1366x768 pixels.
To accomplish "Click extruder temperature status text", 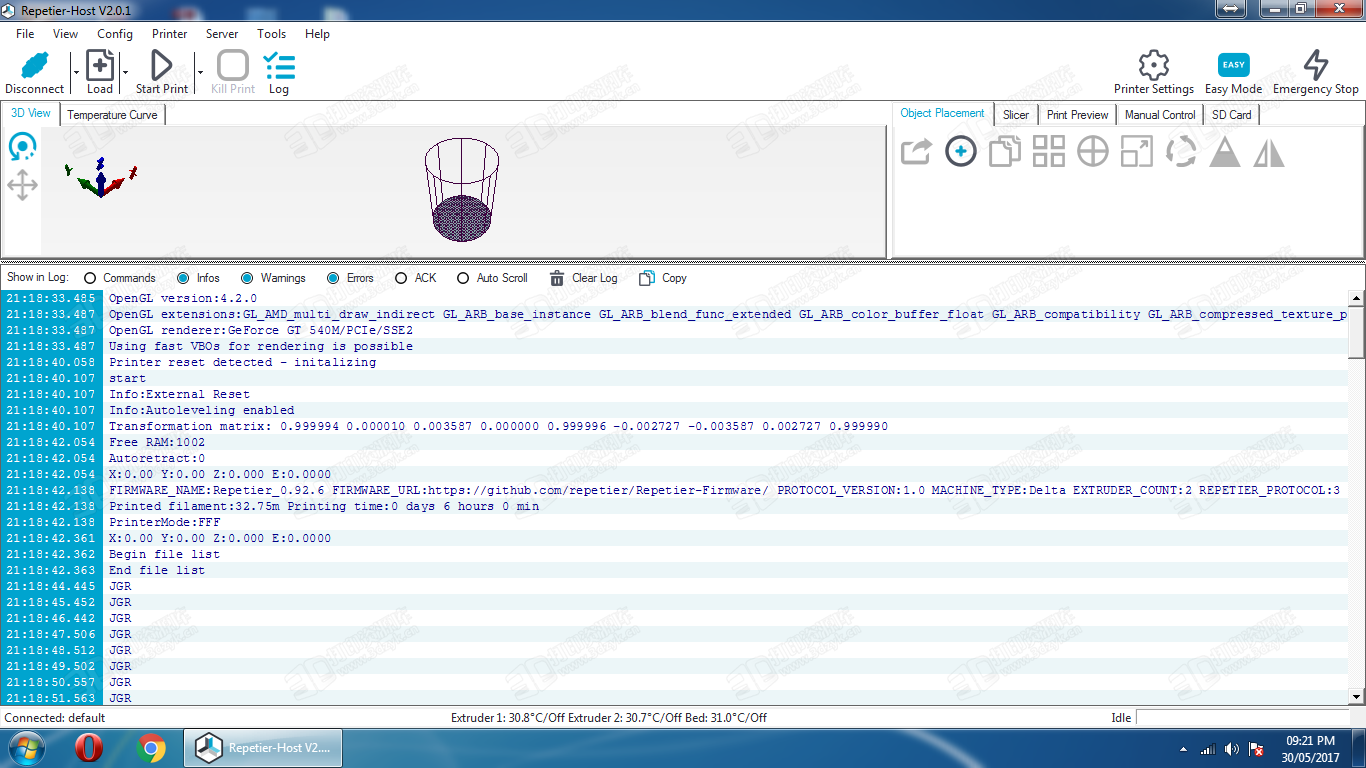I will coord(609,718).
